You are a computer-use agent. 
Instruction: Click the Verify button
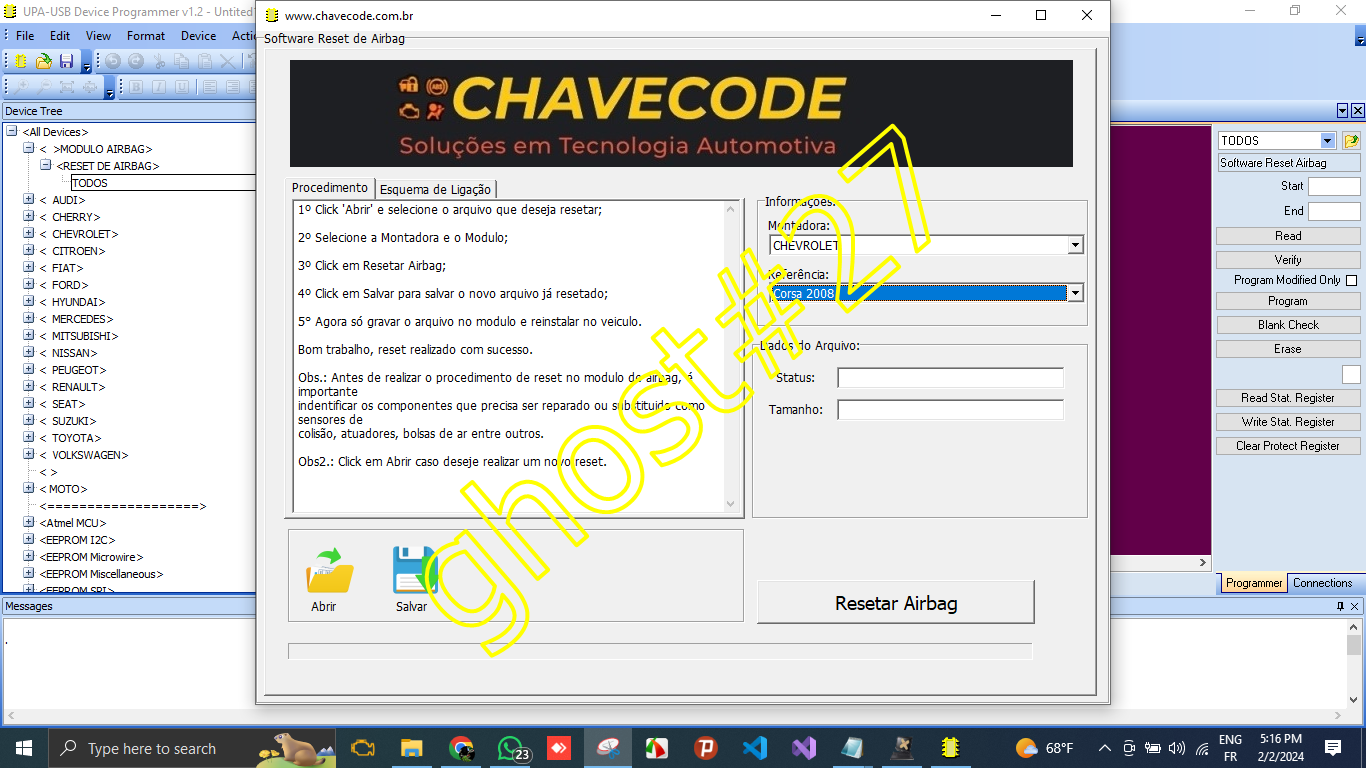pos(1288,260)
